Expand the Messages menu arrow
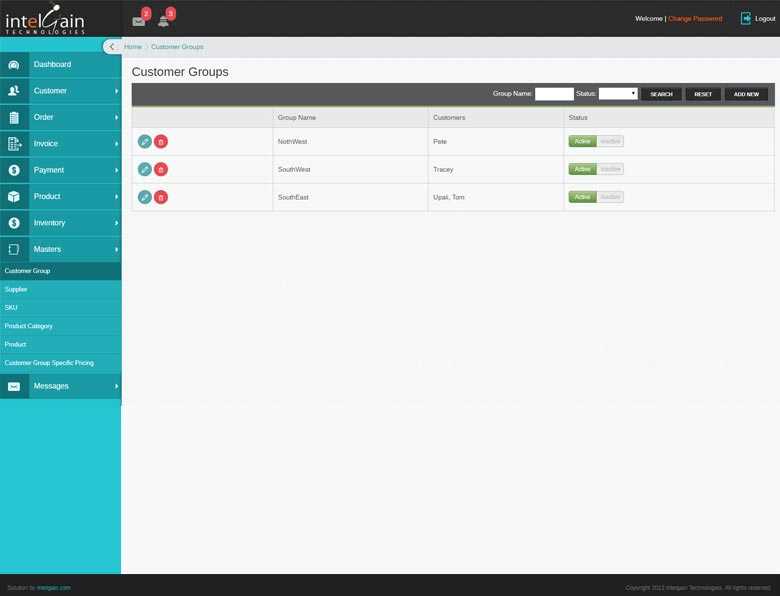Screen dimensions: 780x596 click(116, 387)
